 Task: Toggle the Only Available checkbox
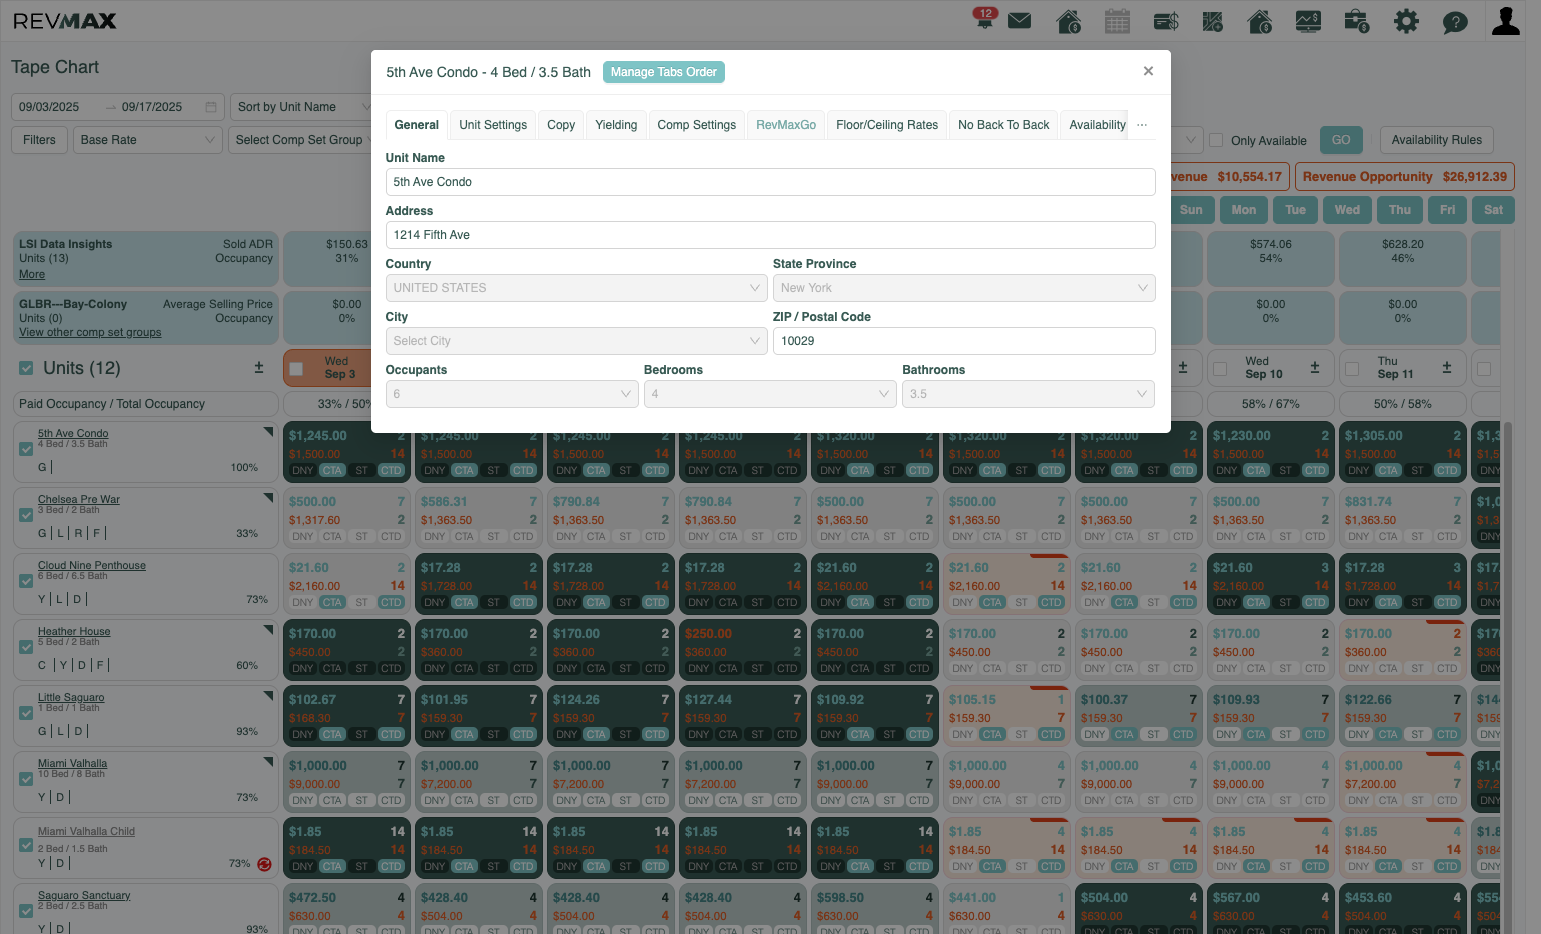[1216, 140]
